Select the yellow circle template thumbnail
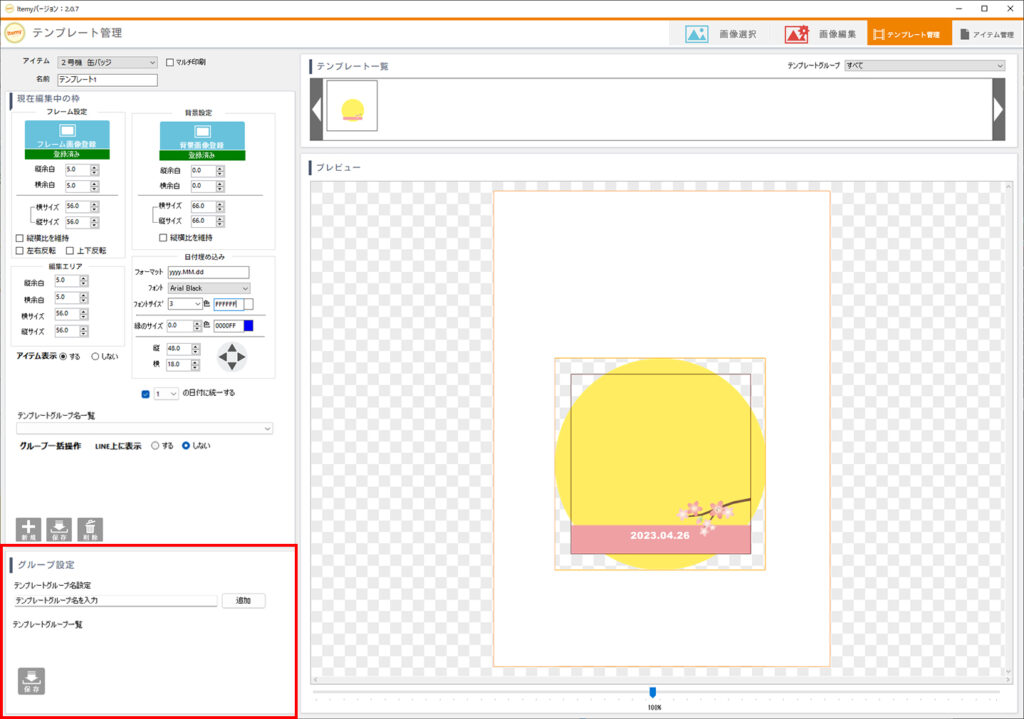The height and width of the screenshot is (719, 1024). (352, 106)
